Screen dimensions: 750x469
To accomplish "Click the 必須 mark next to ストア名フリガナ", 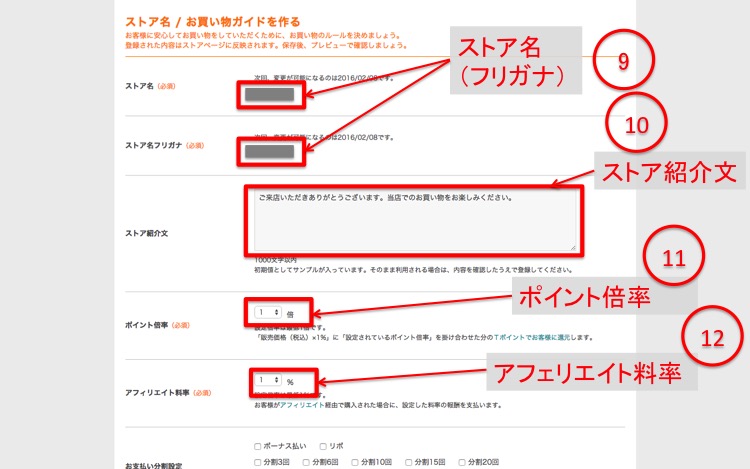I will [x=195, y=145].
